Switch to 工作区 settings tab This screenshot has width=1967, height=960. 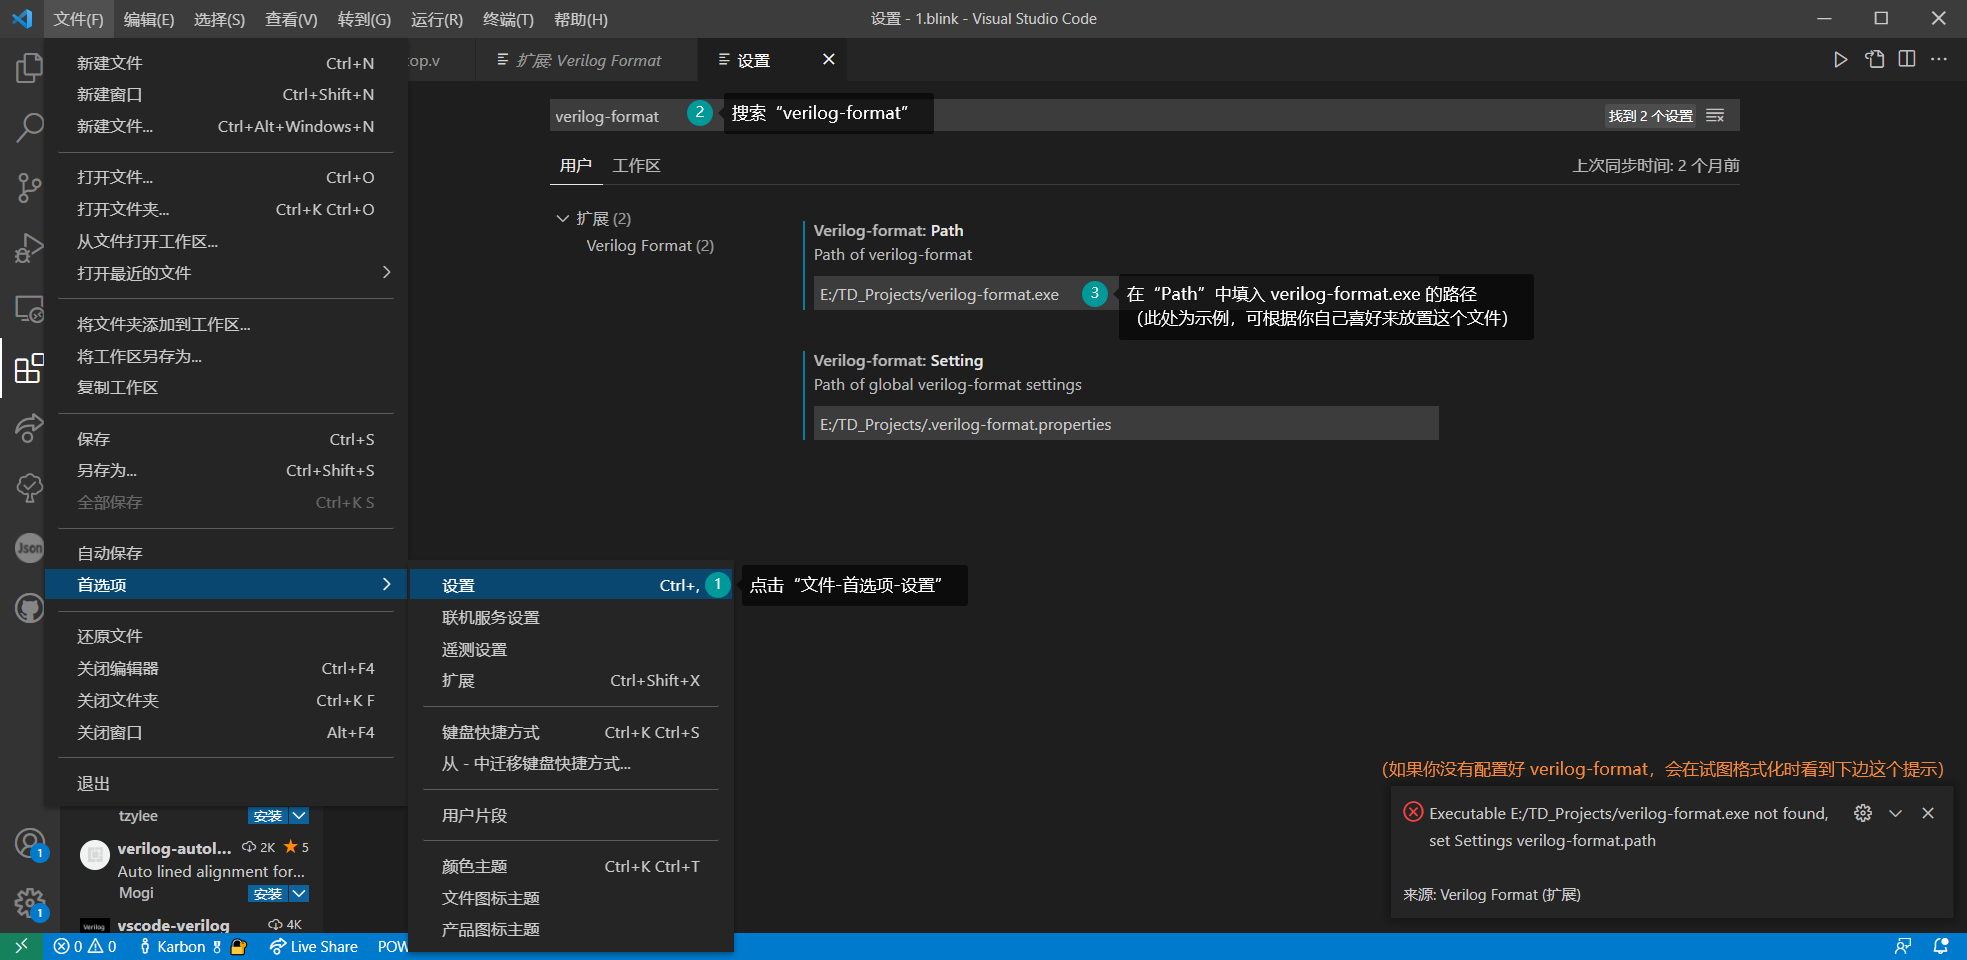[x=636, y=165]
